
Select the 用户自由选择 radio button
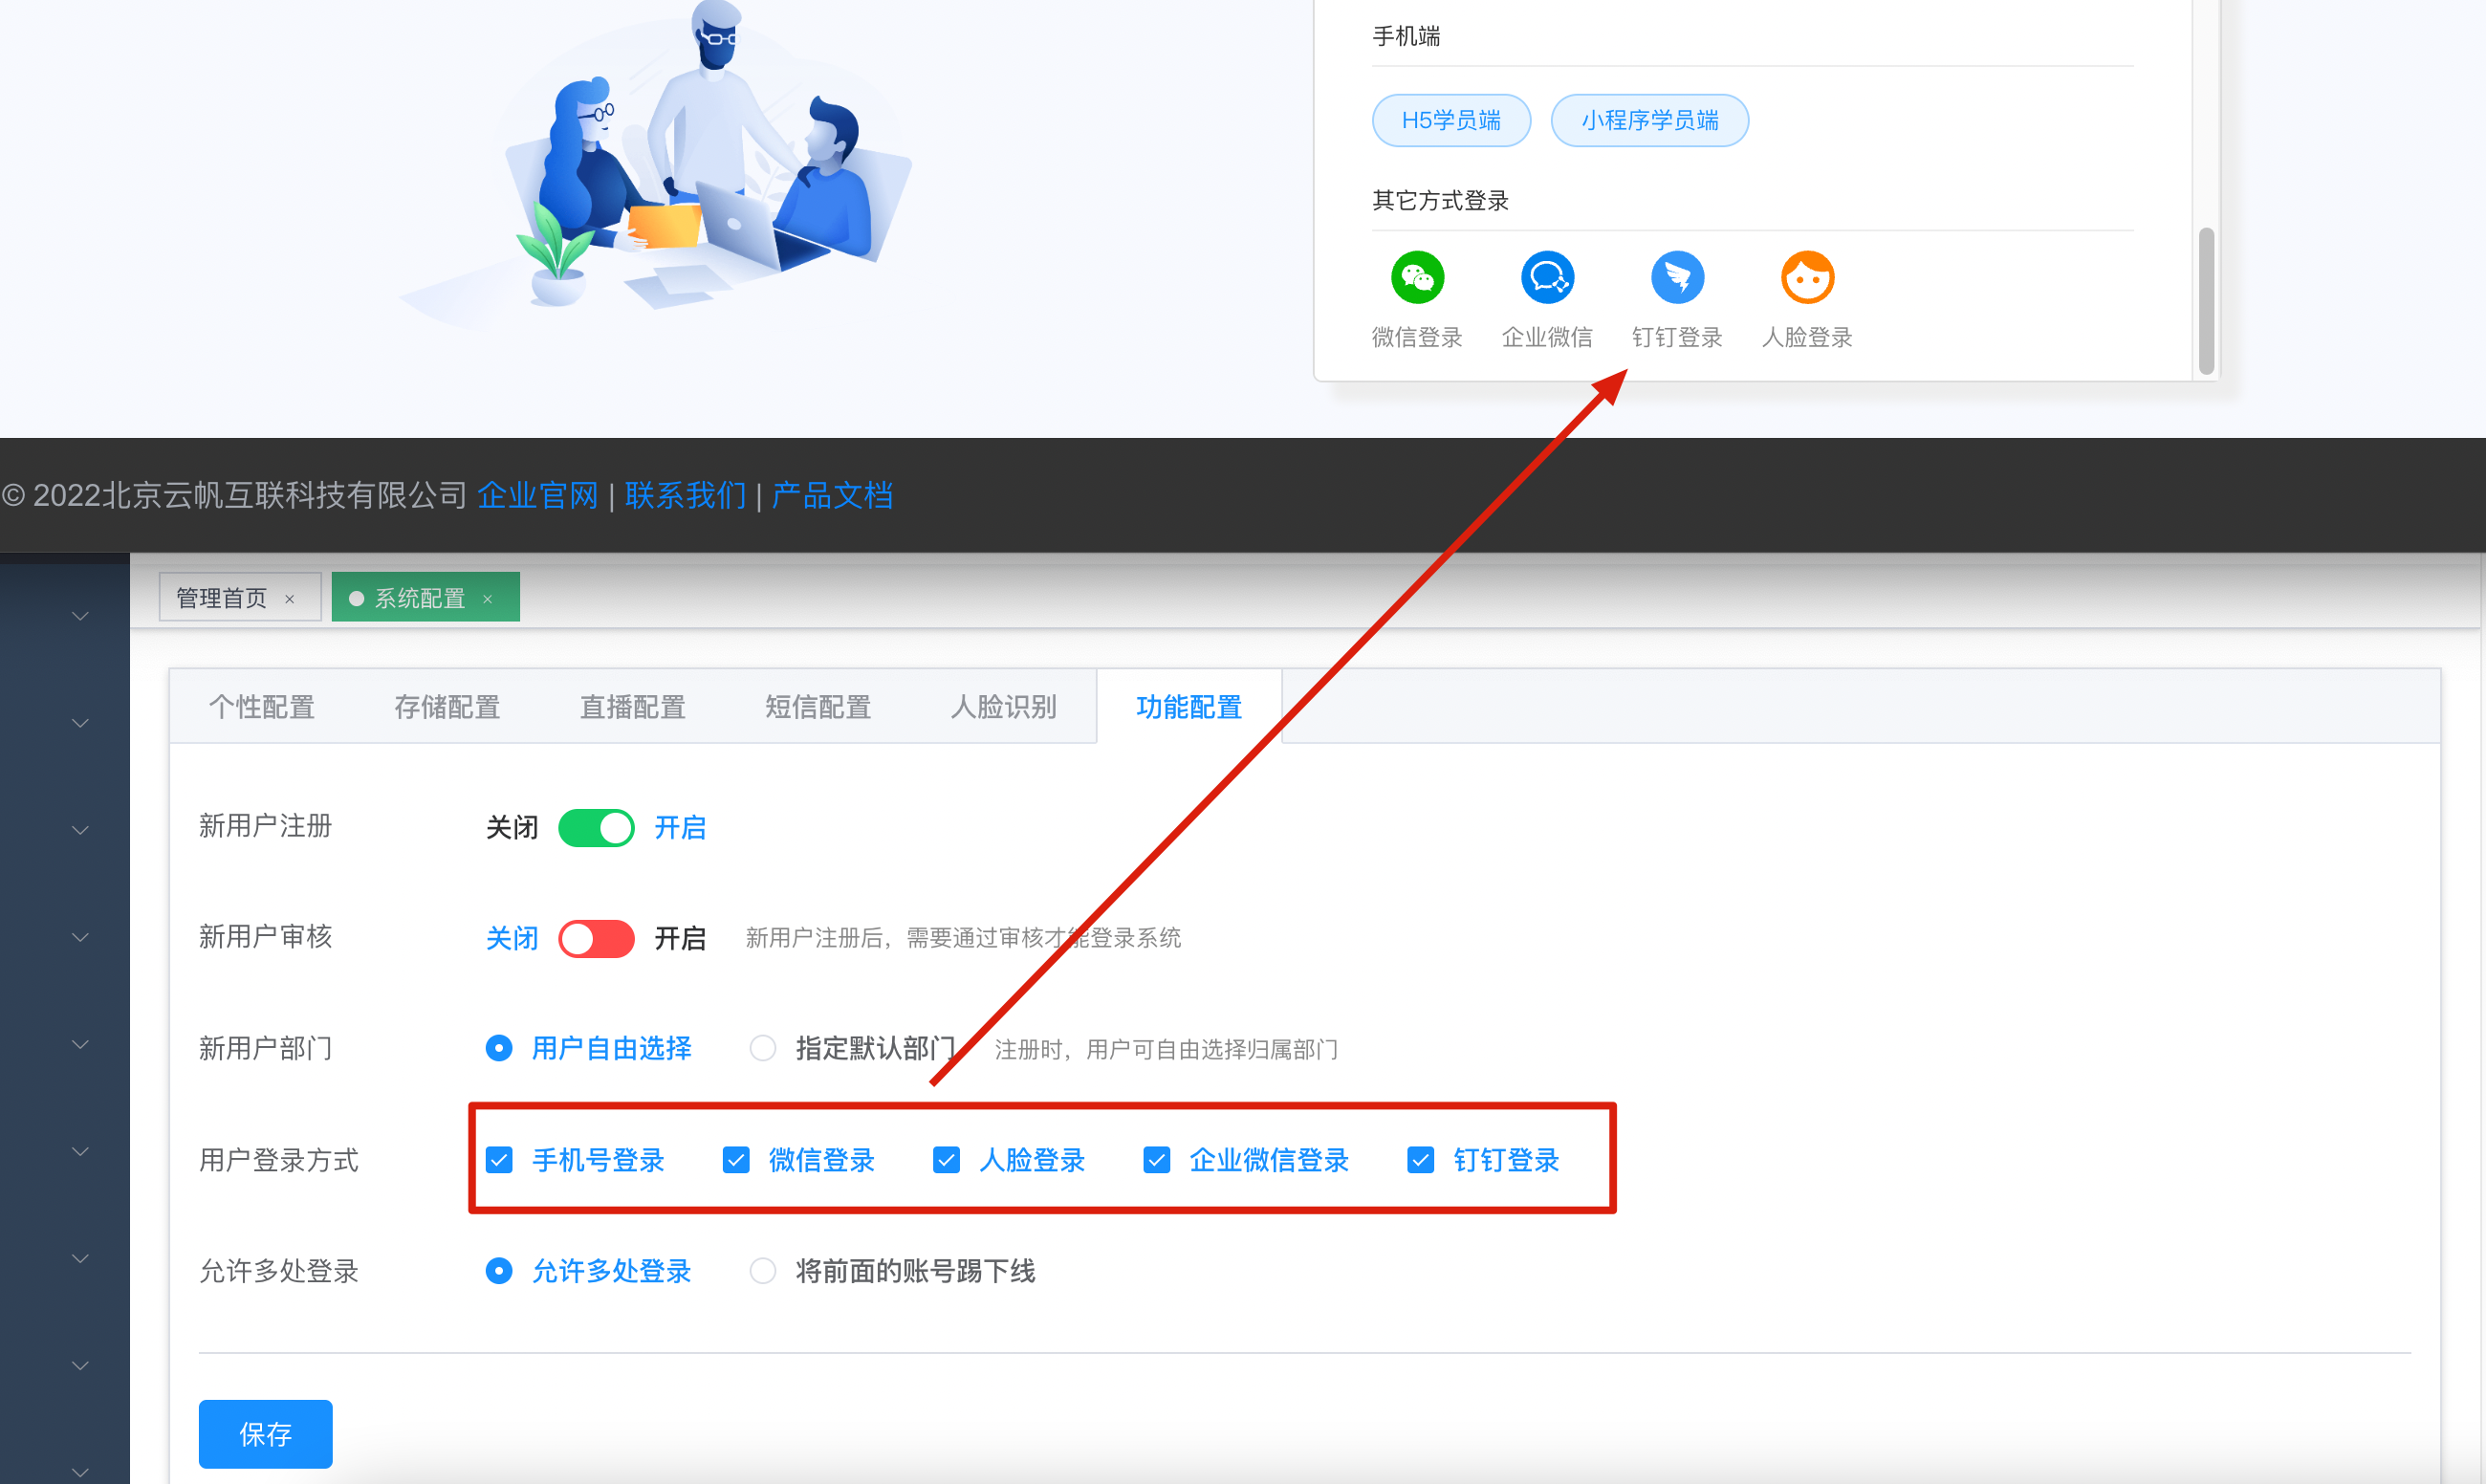coord(499,1048)
